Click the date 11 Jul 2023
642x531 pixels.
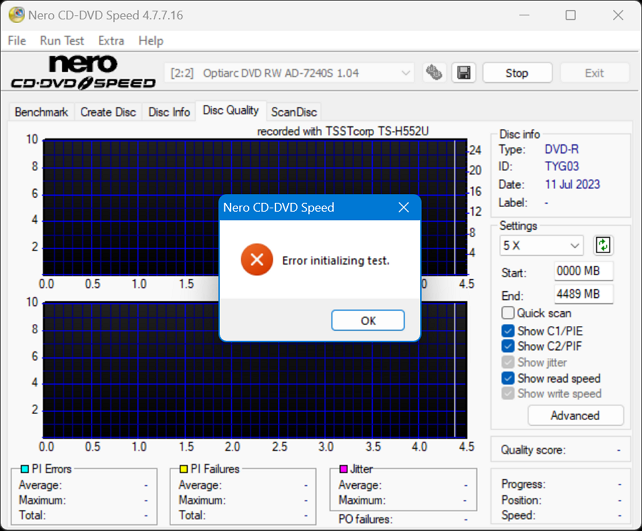(x=572, y=184)
